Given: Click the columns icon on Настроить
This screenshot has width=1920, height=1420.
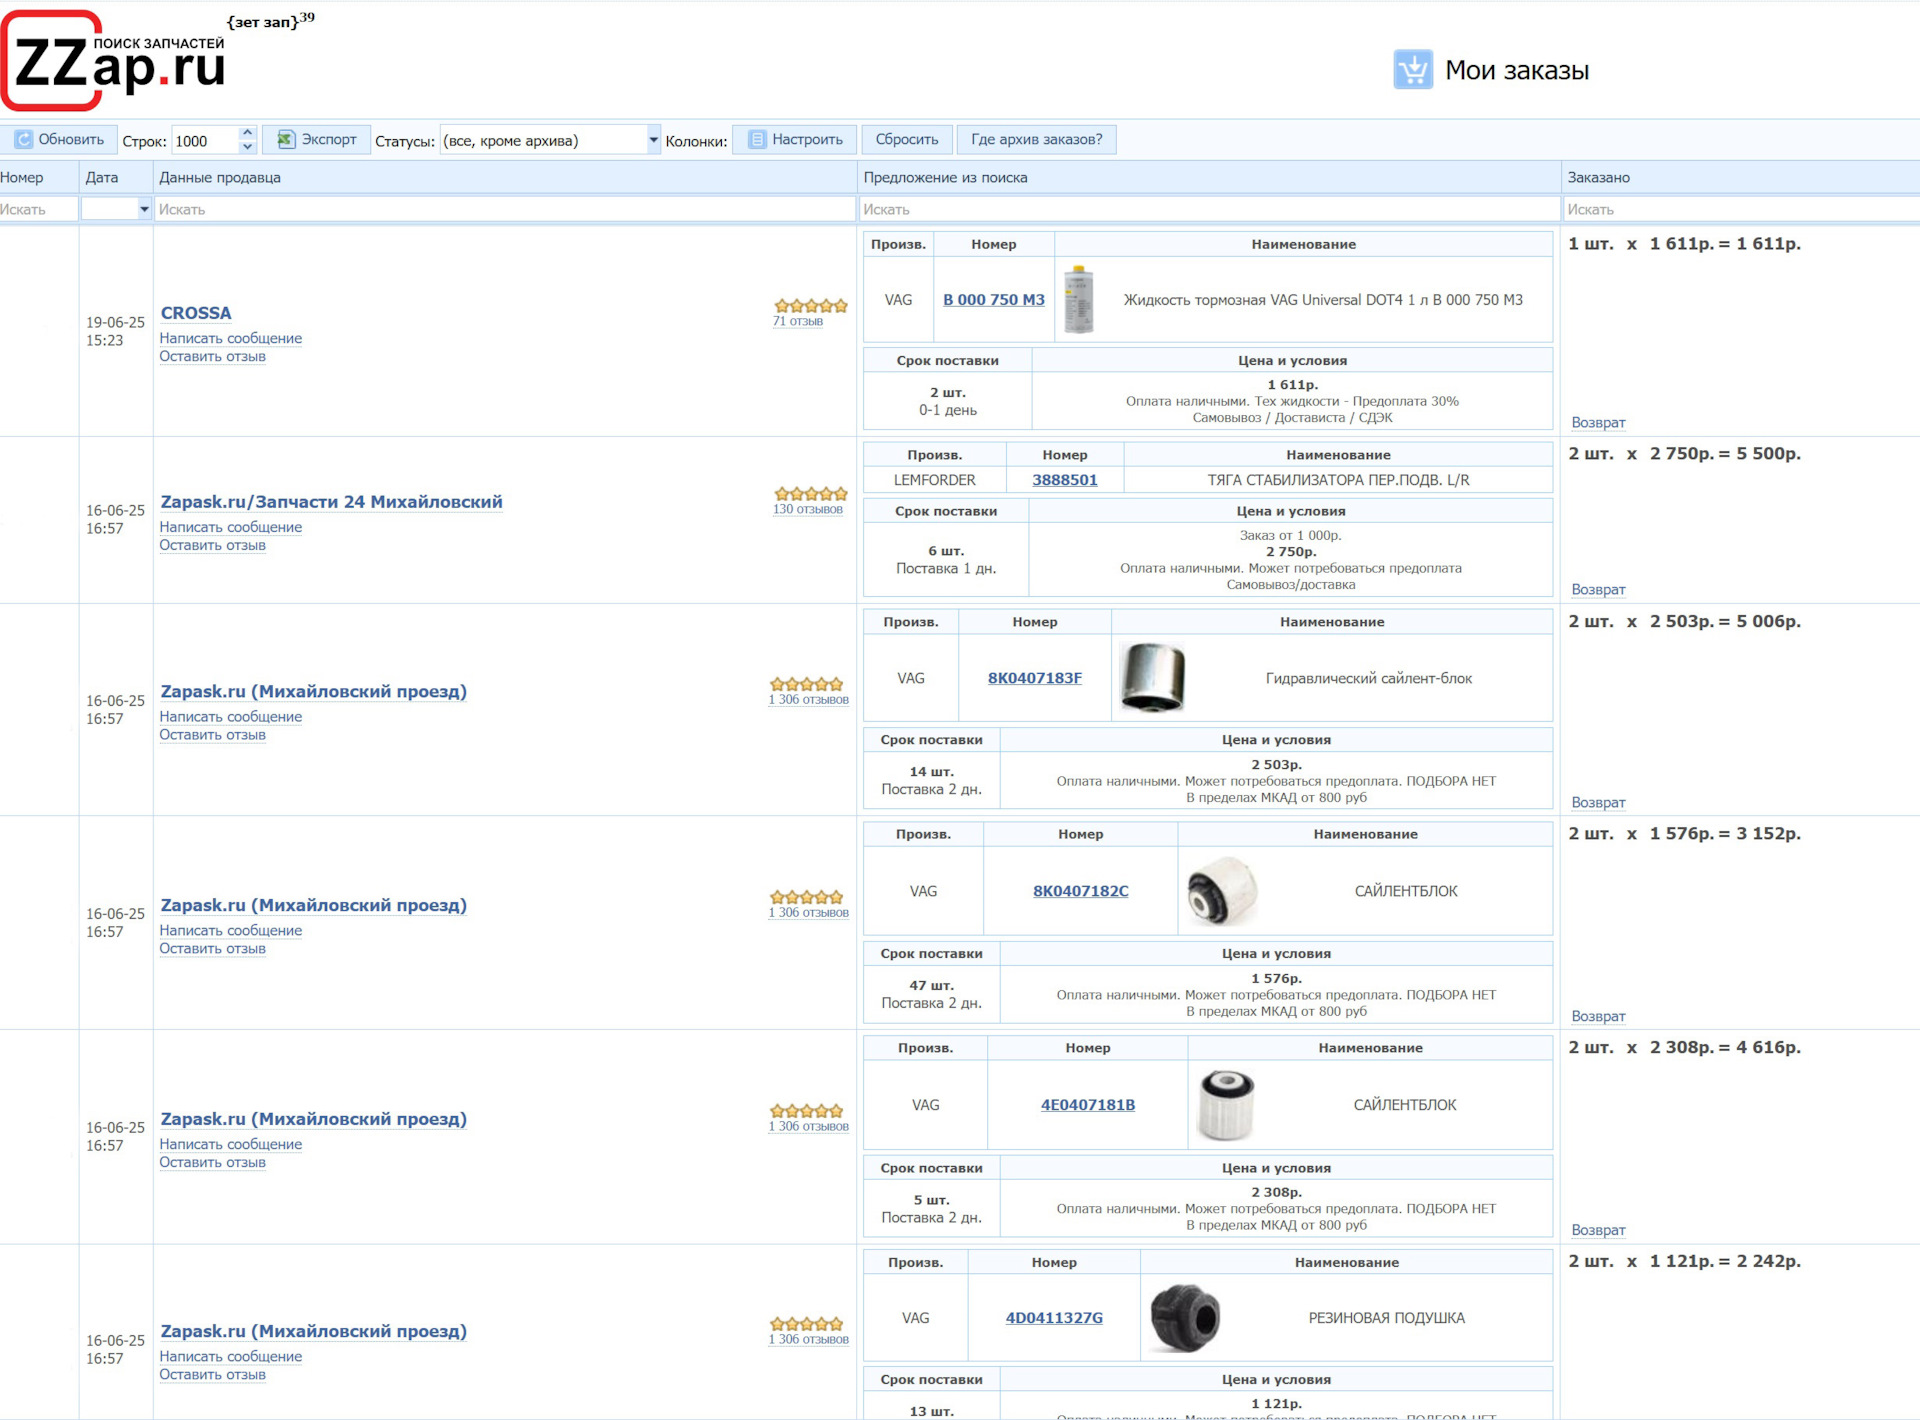Looking at the screenshot, I should [x=757, y=140].
